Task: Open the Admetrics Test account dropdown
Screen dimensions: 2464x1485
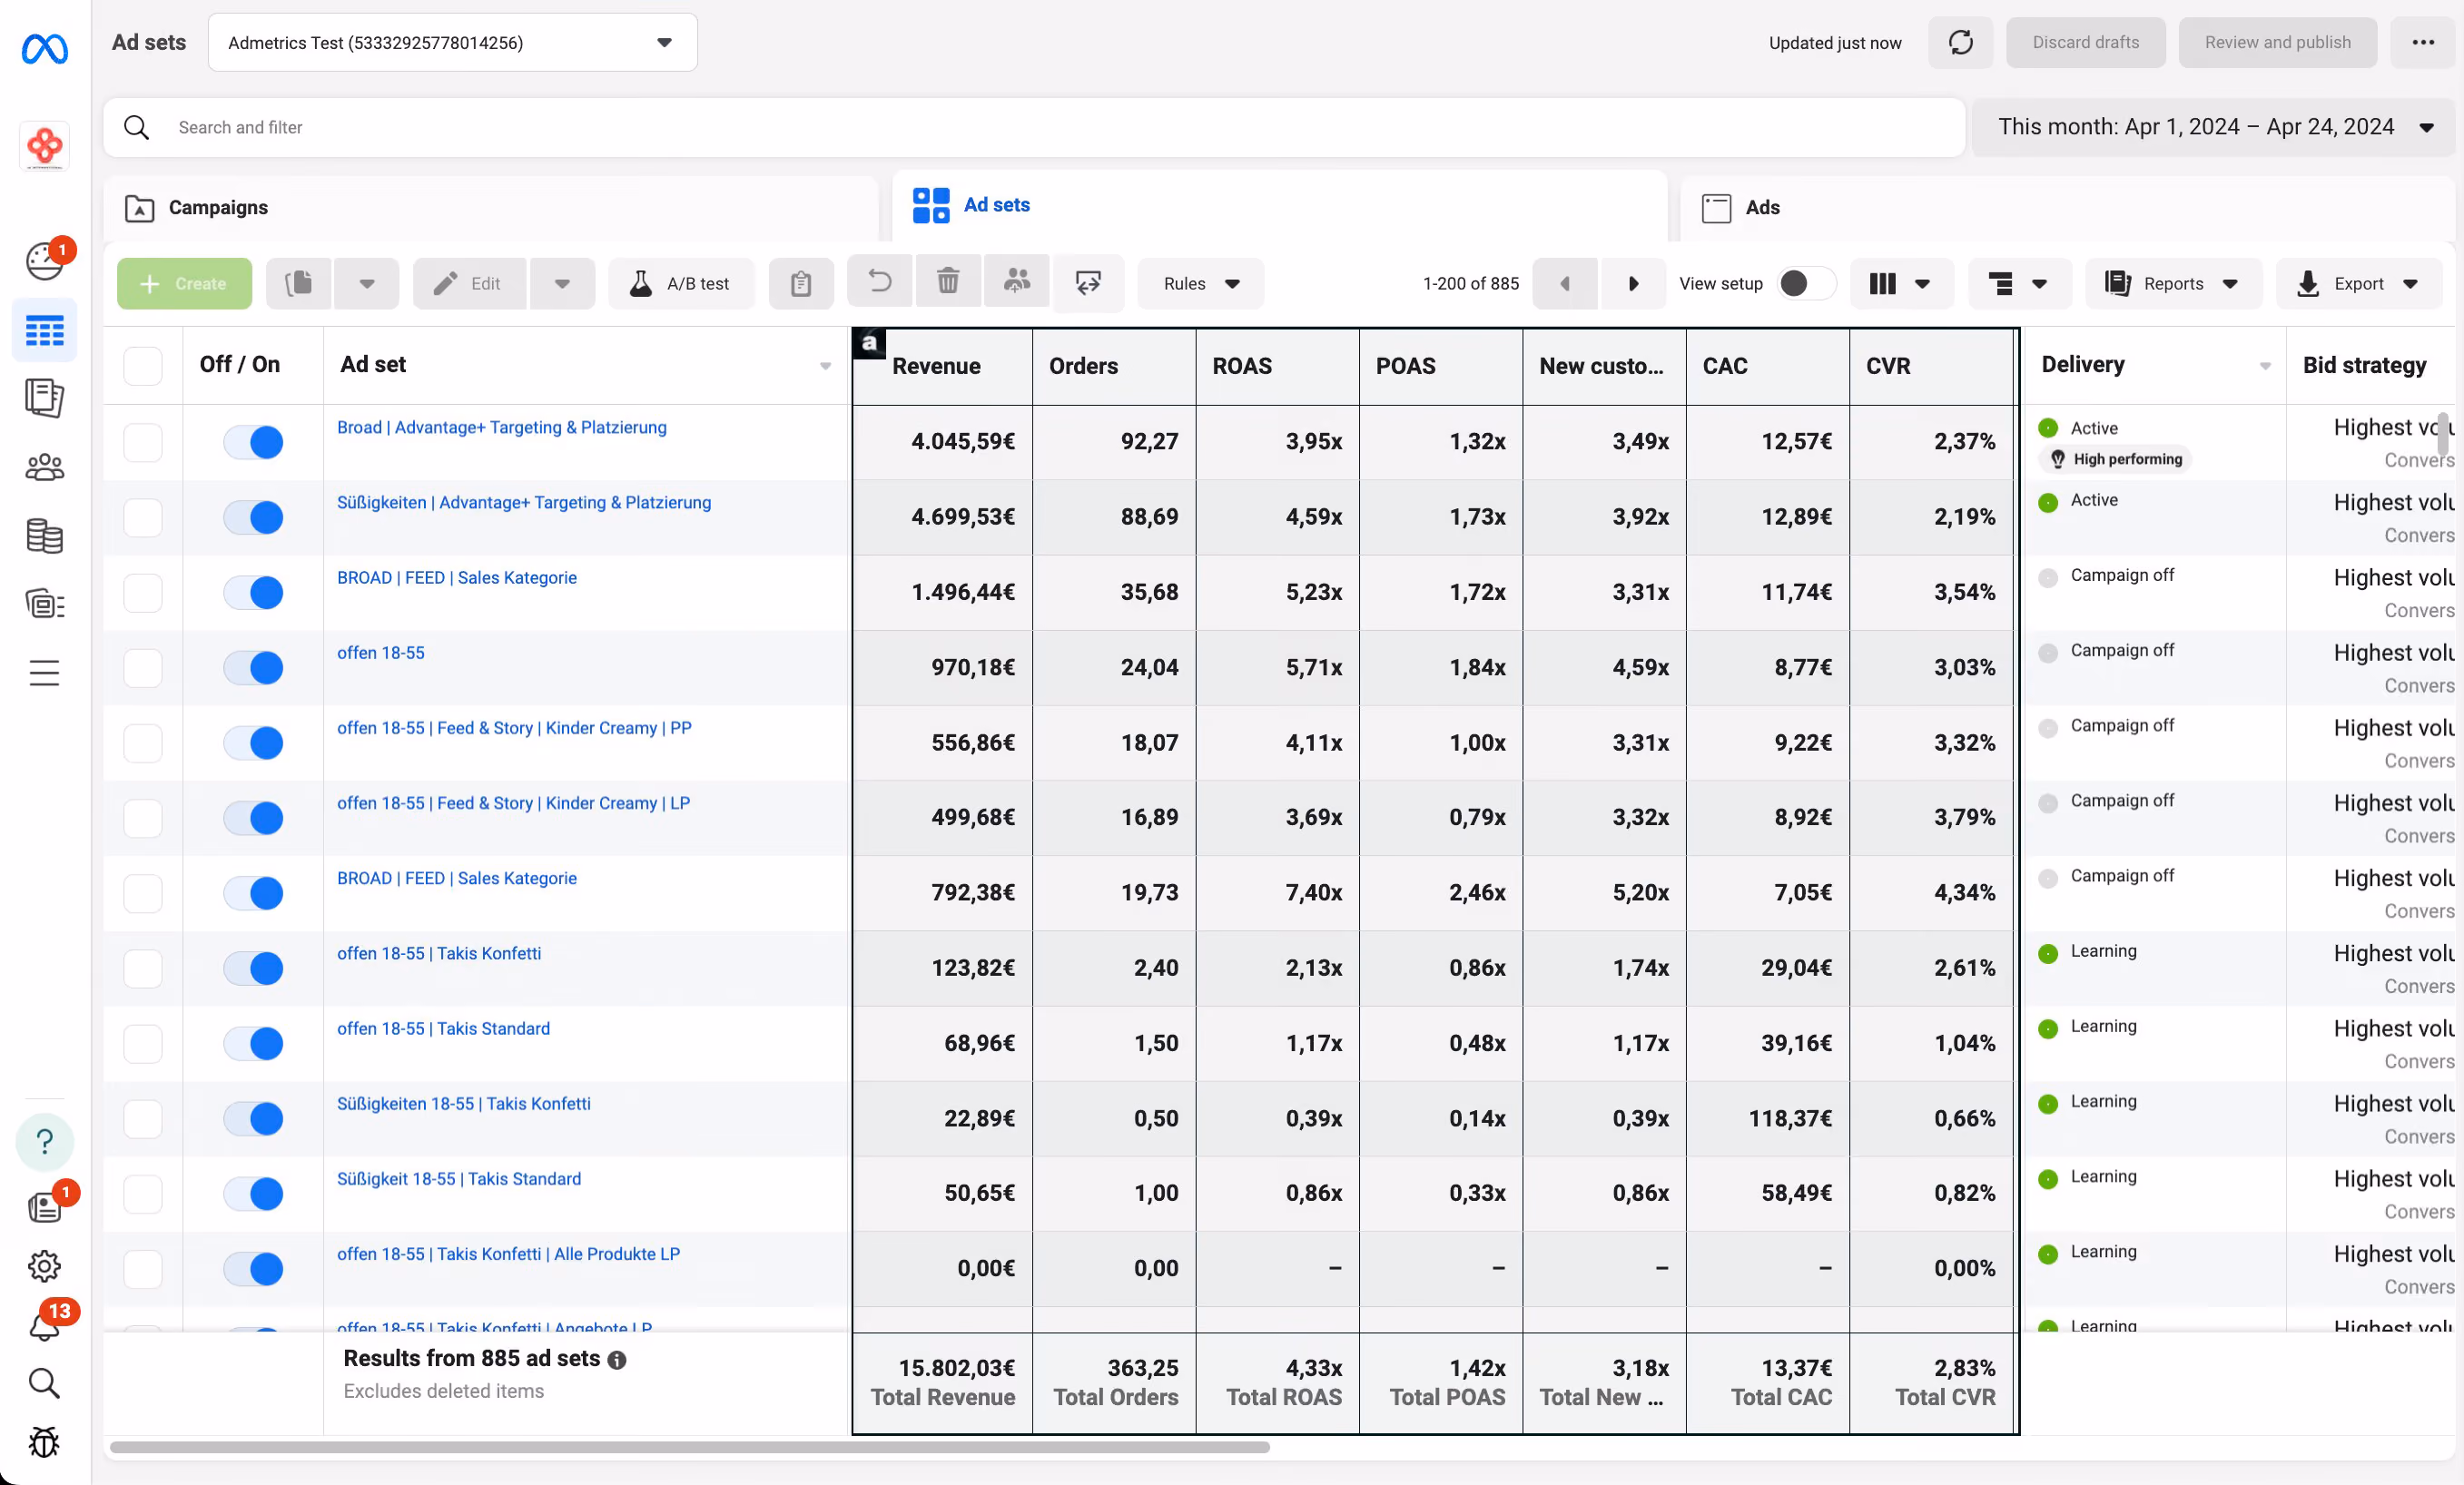Action: [452, 42]
